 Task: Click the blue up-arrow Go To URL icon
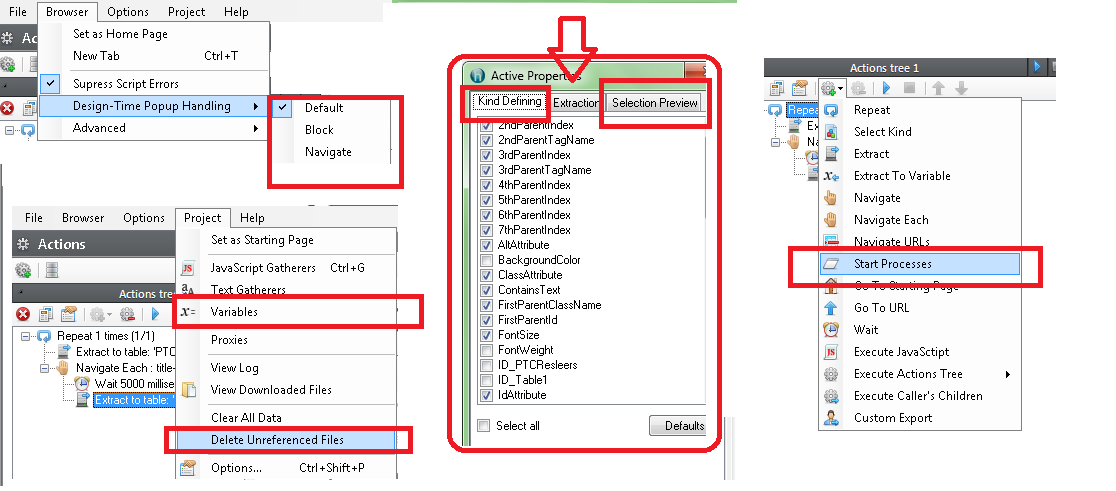831,307
